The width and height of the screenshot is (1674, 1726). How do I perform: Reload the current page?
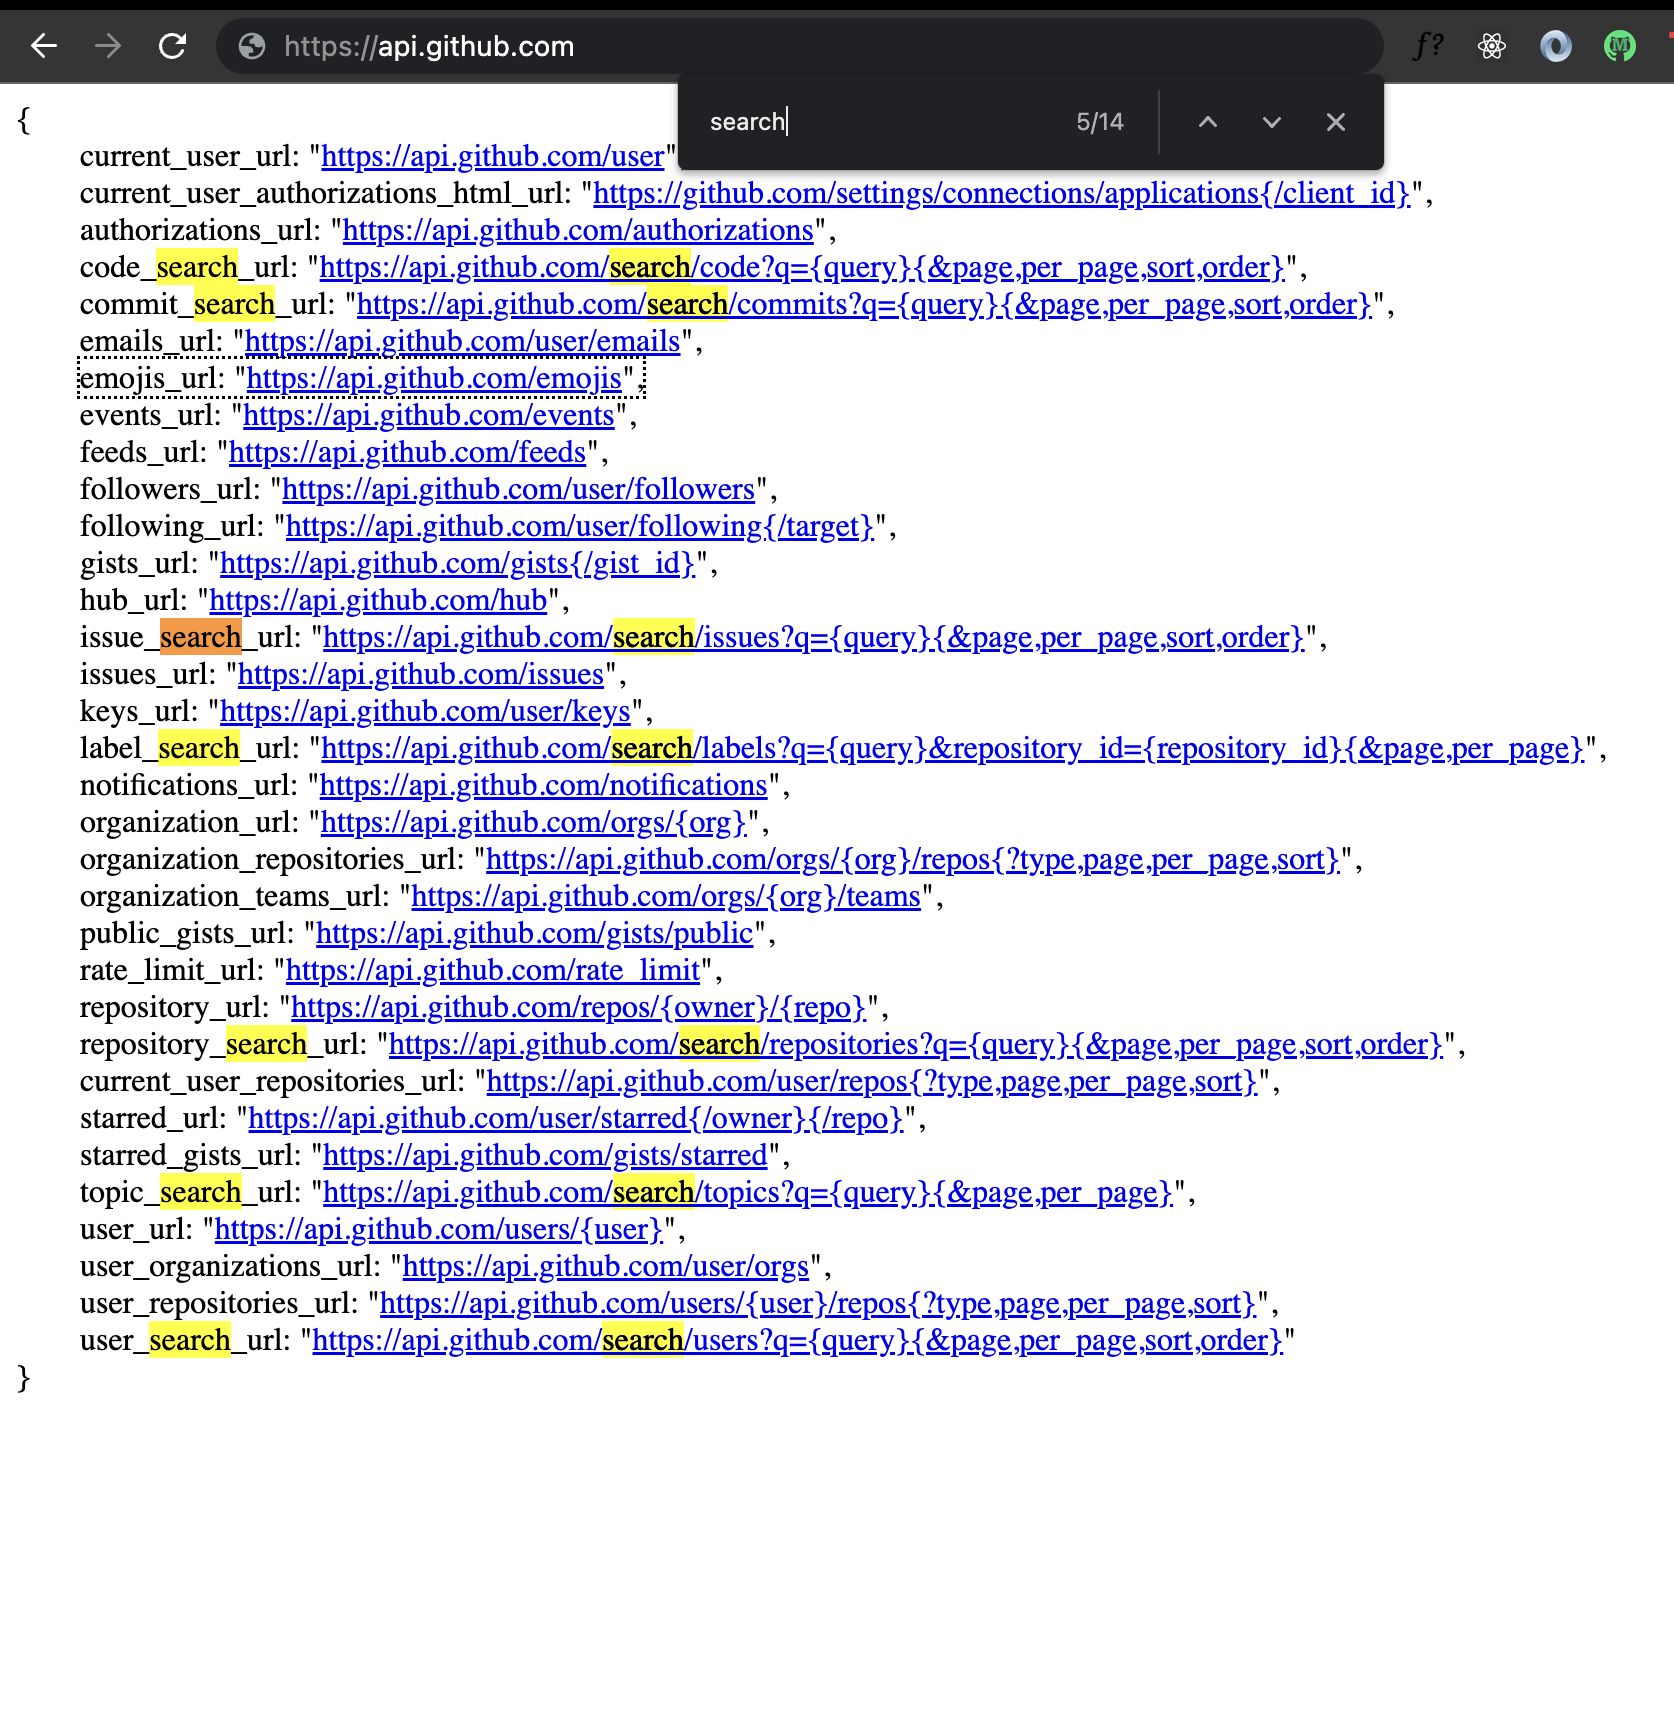click(x=173, y=46)
